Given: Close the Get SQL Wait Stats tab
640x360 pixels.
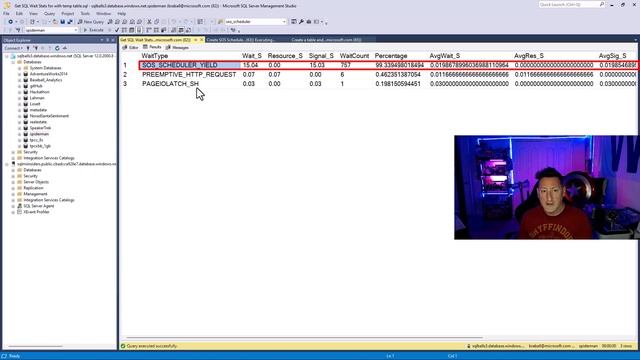Looking at the screenshot, I should point(201,40).
